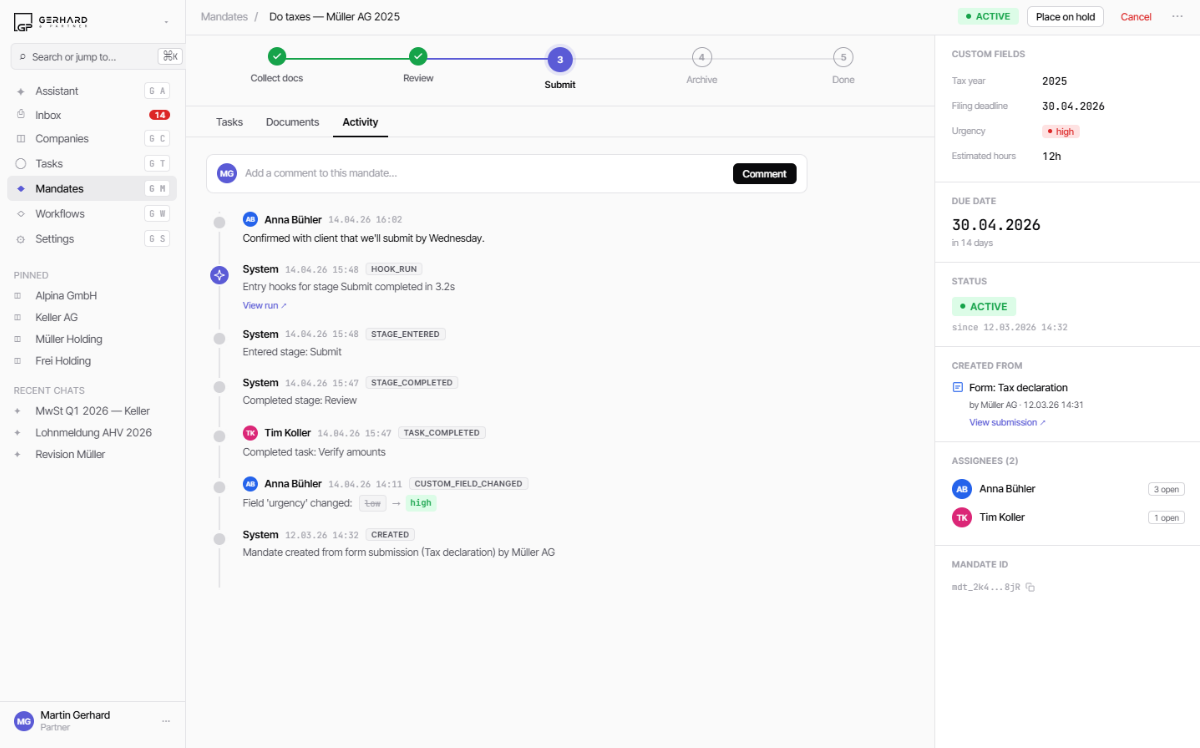Click the Inbox tray icon

click(21, 115)
